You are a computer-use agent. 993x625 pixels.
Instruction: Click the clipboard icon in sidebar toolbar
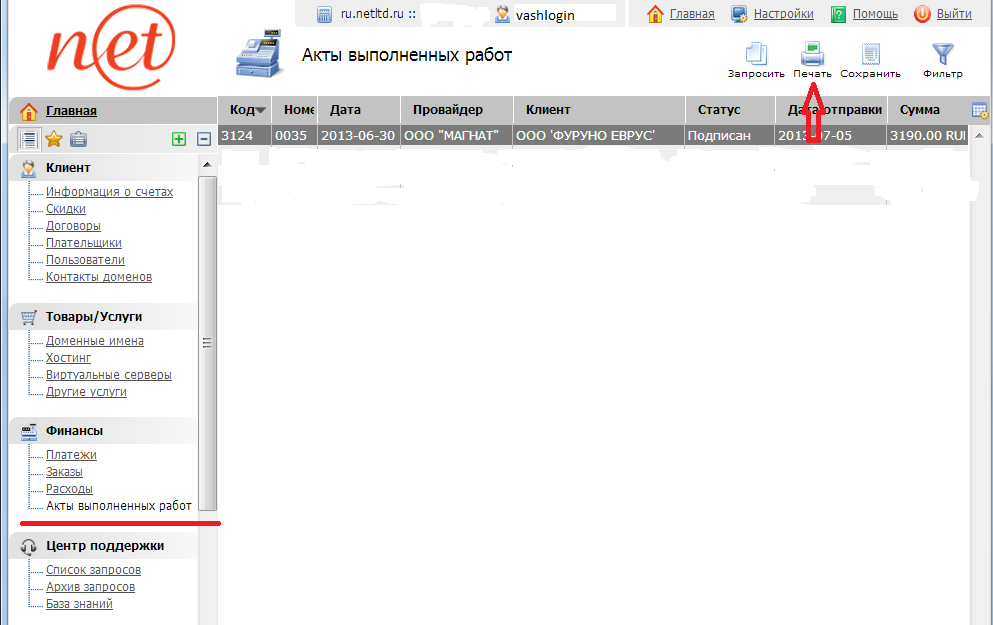[78, 139]
